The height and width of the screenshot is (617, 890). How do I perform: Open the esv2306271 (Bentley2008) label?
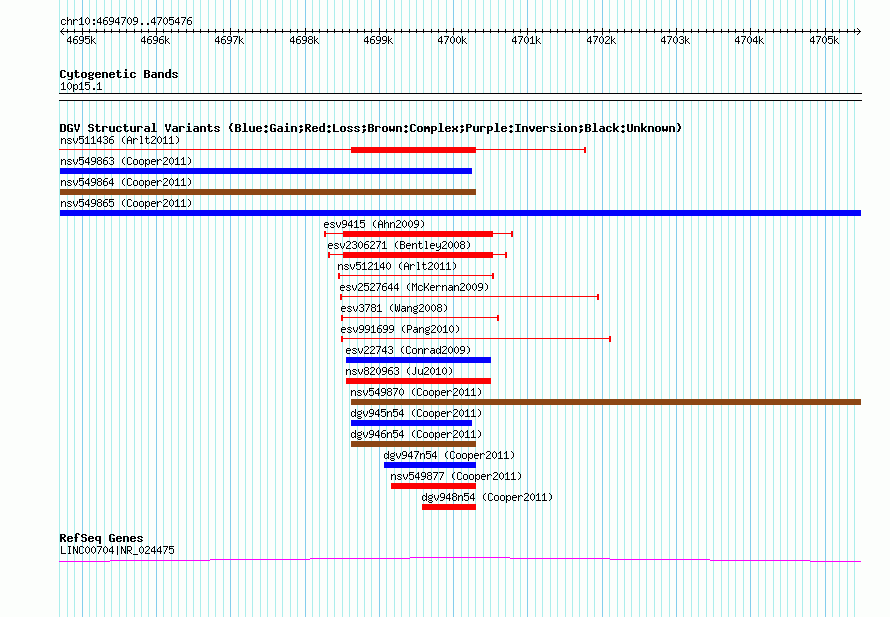click(x=399, y=245)
